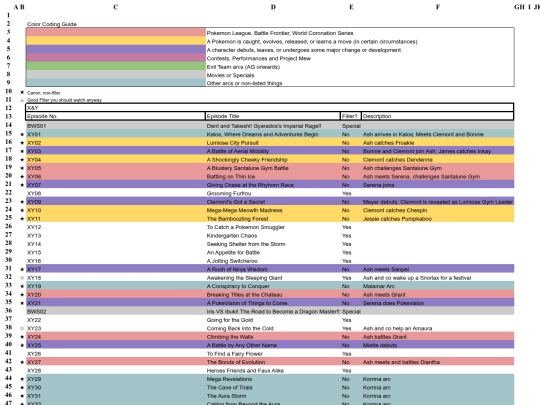Select column F header
Image resolution: width=540 pixels, height=405 pixels.
[438, 7]
